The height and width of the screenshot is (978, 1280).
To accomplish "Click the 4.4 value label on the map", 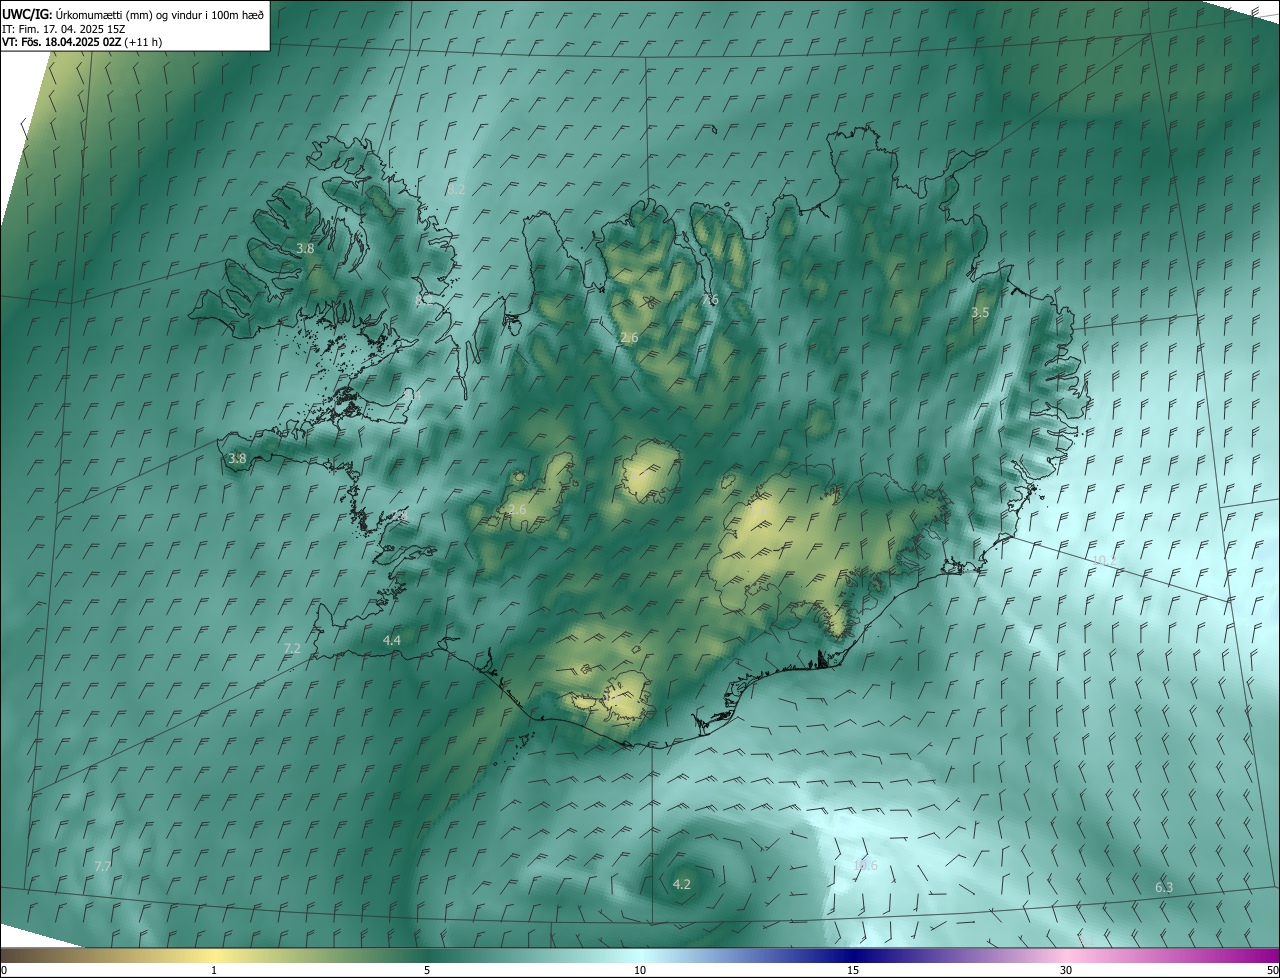I will pos(392,640).
